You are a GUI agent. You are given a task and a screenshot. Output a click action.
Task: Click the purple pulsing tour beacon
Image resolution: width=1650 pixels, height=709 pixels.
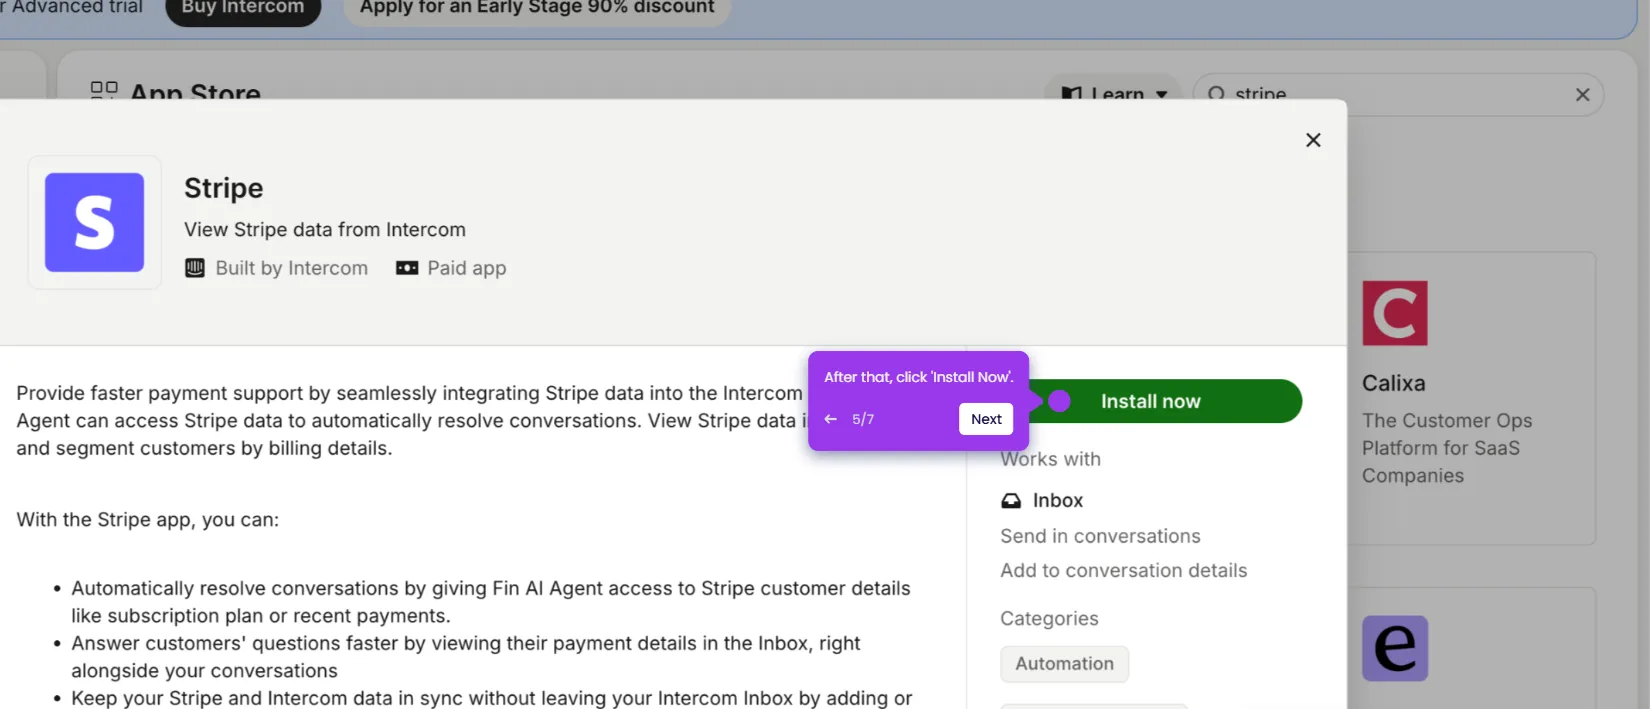[1059, 401]
